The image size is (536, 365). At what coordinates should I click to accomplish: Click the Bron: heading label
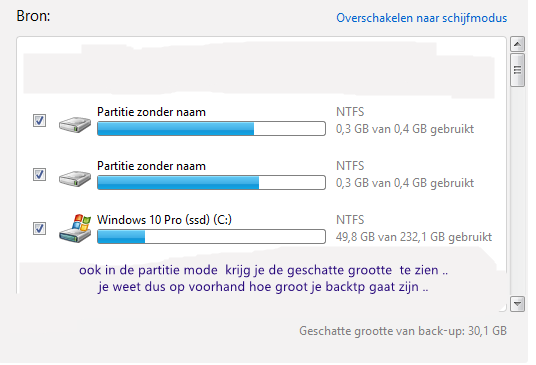(x=34, y=16)
